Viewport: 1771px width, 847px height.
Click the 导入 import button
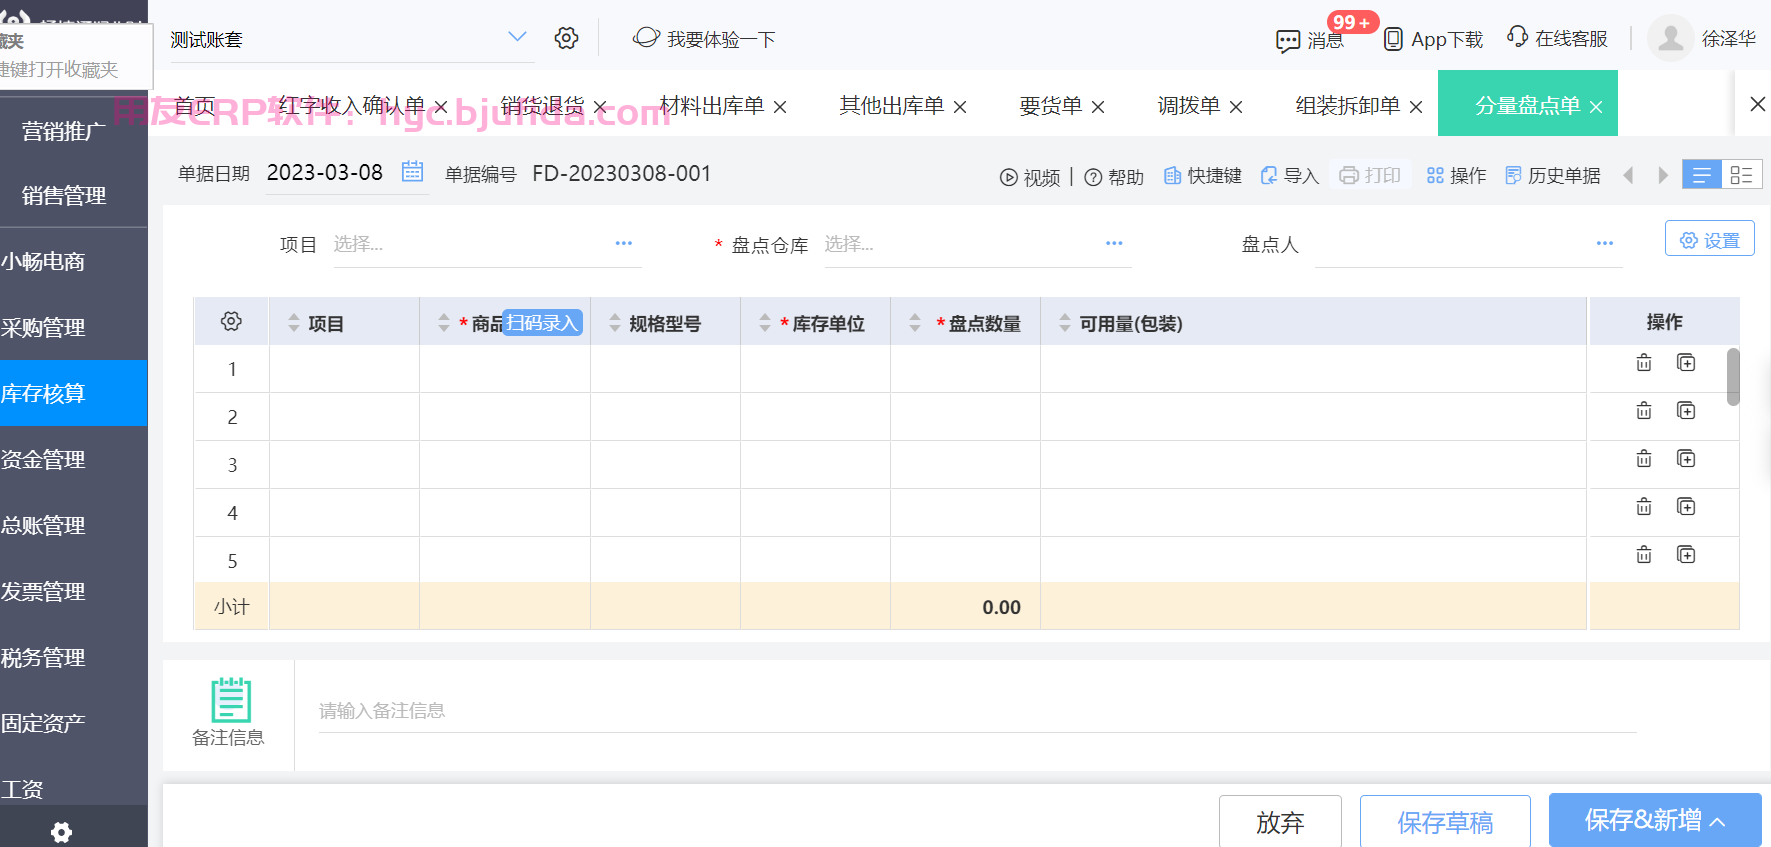click(x=1290, y=176)
